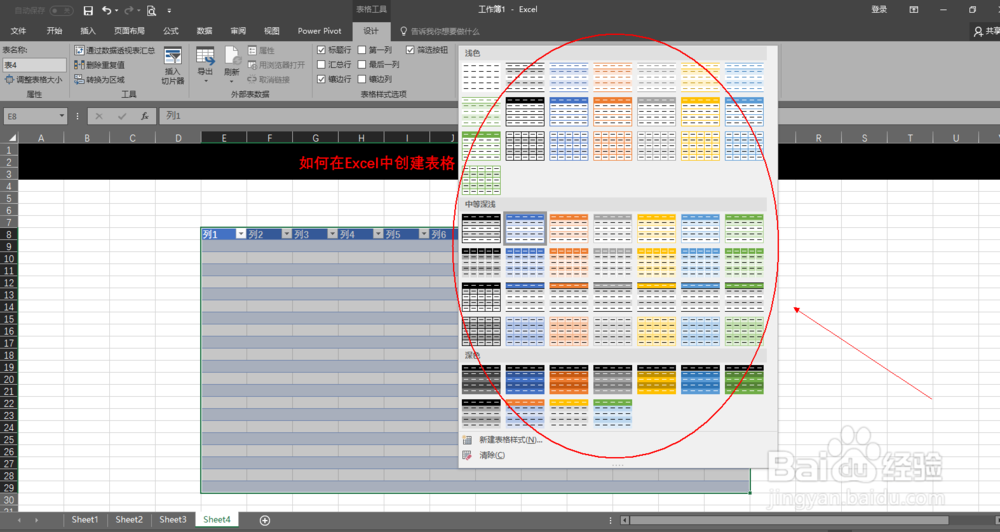Viewport: 1000px width, 532px height.
Task: Check the 第一列 first column checkbox
Action: pos(362,50)
